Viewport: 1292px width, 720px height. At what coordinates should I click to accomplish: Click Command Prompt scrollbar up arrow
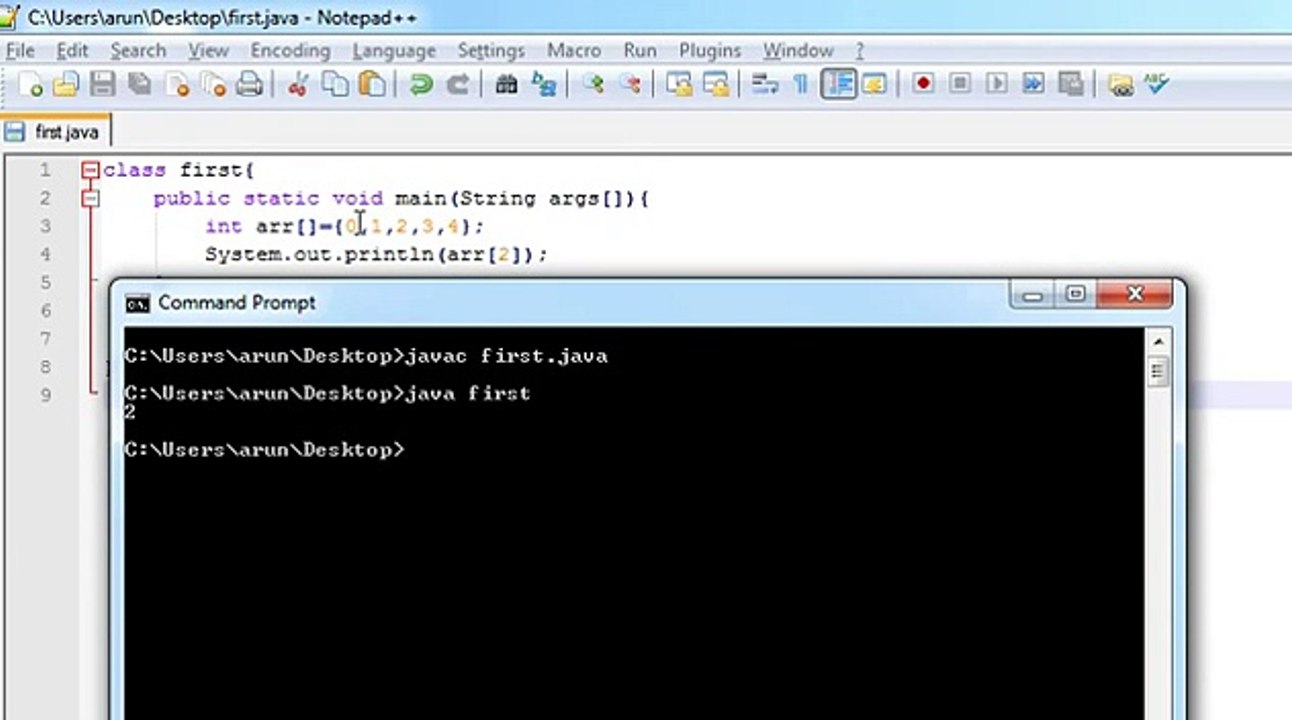tap(1158, 342)
